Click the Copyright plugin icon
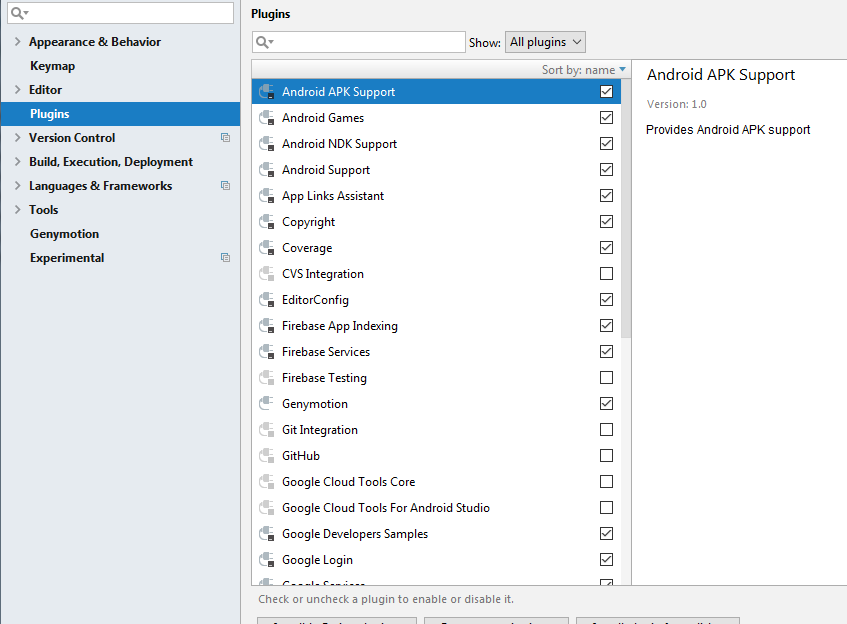The image size is (847, 624). [x=267, y=222]
